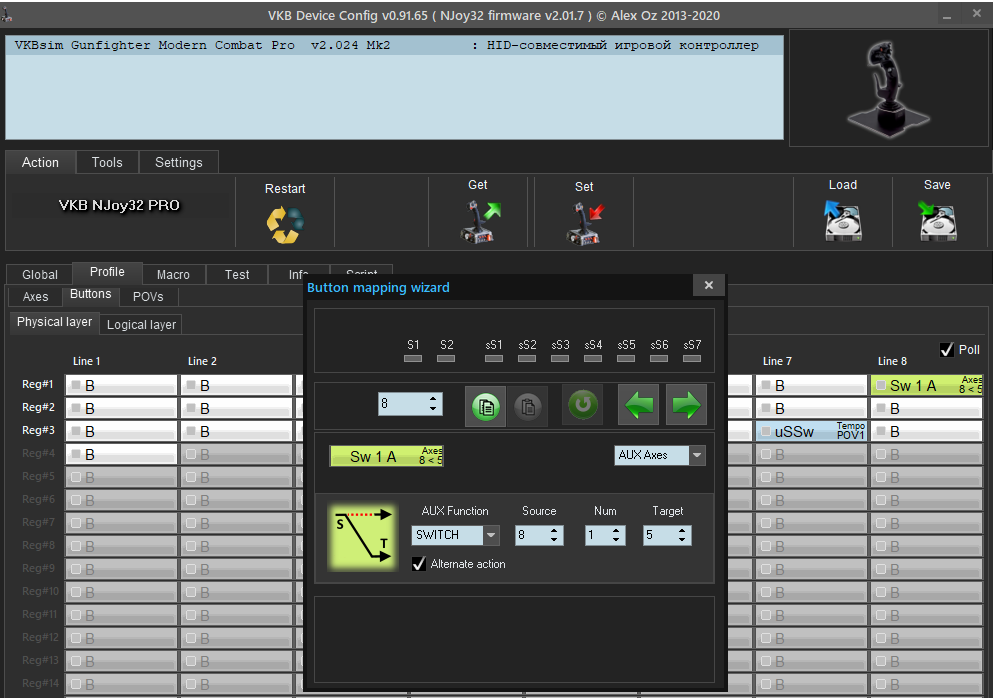Viewport: 993px width, 698px height.
Task: Select Reg#4 Line 1 B cell
Action: (121, 454)
